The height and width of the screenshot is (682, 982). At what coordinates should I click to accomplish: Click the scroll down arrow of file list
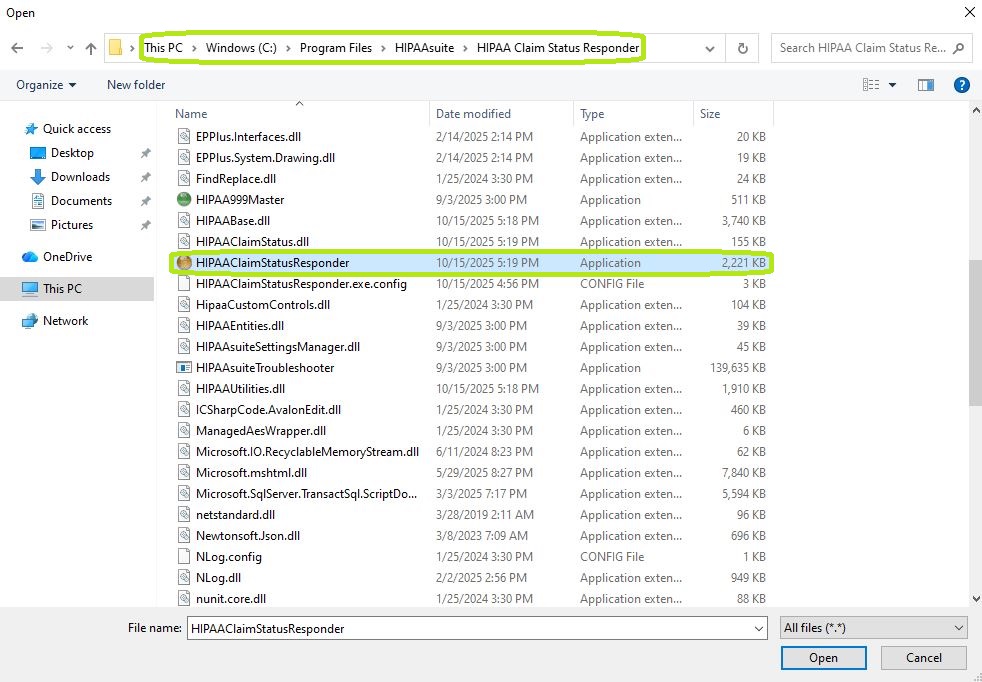tap(975, 599)
